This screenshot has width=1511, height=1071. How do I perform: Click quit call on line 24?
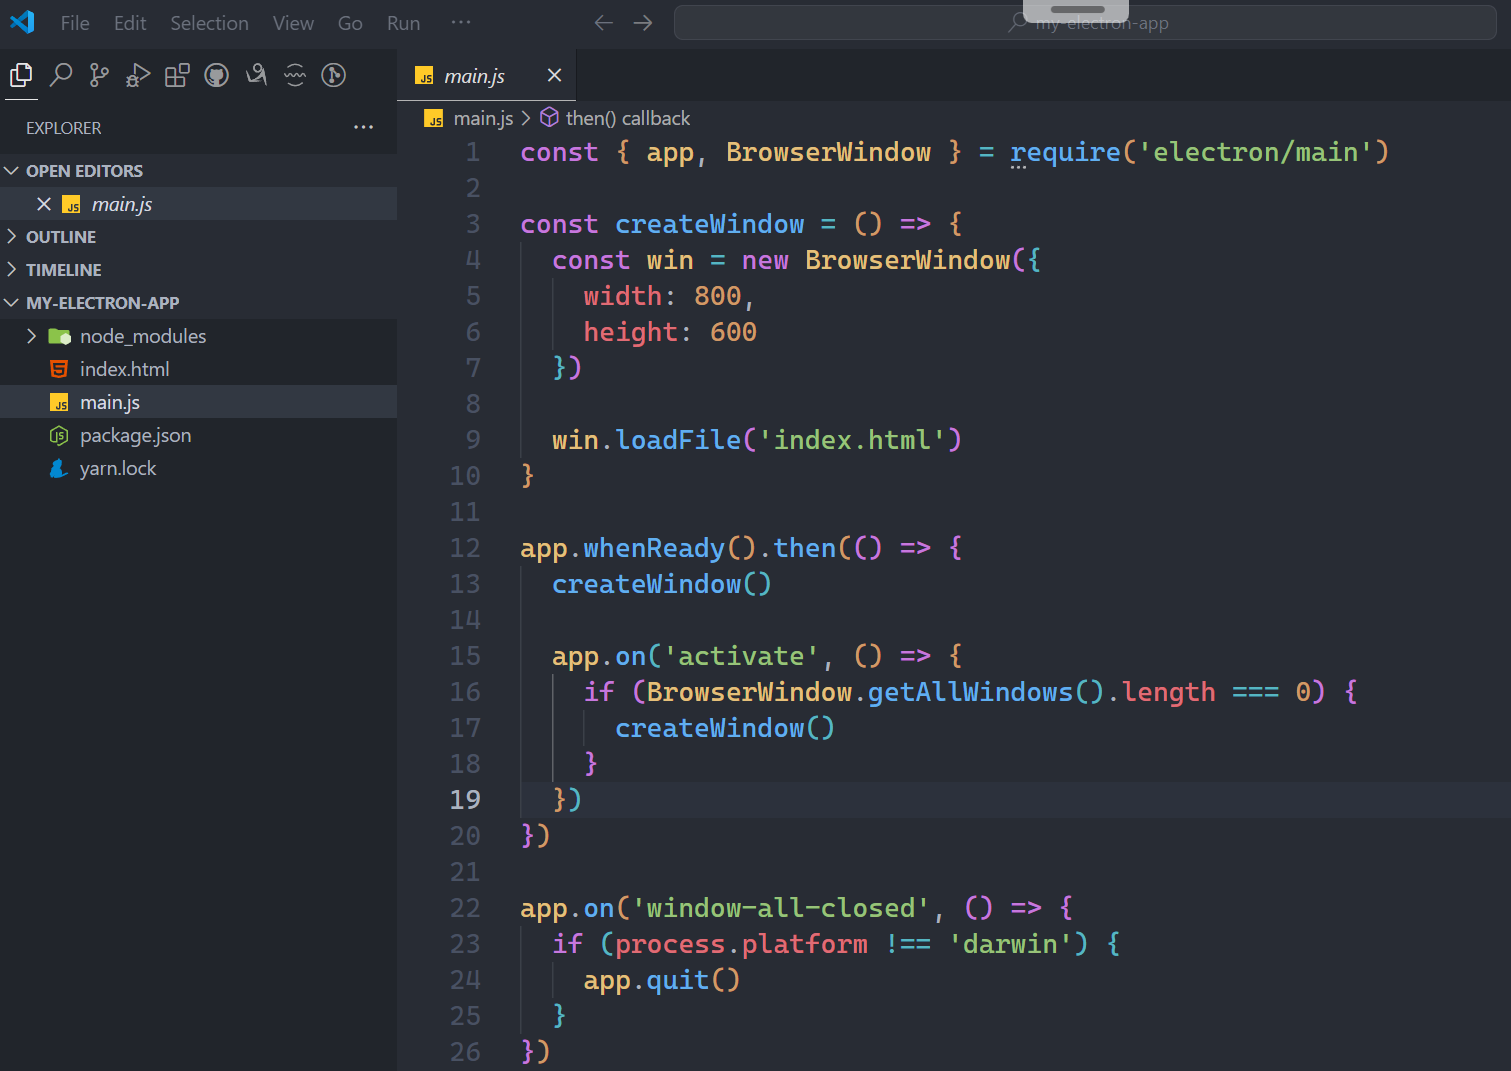pyautogui.click(x=678, y=980)
